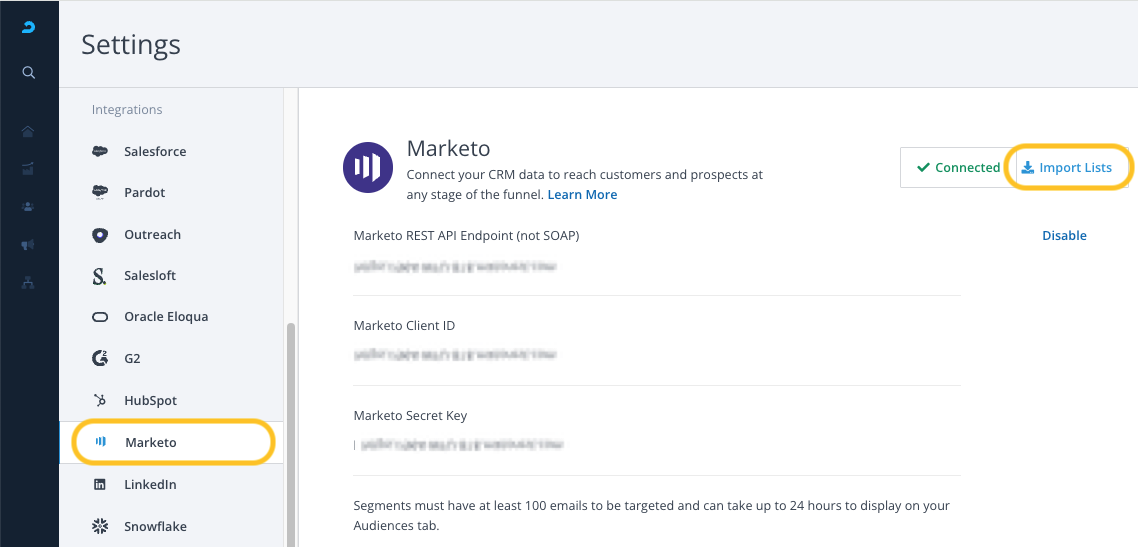The image size is (1138, 547).
Task: Open the org hierarchy icon in sidebar
Action: tap(29, 283)
